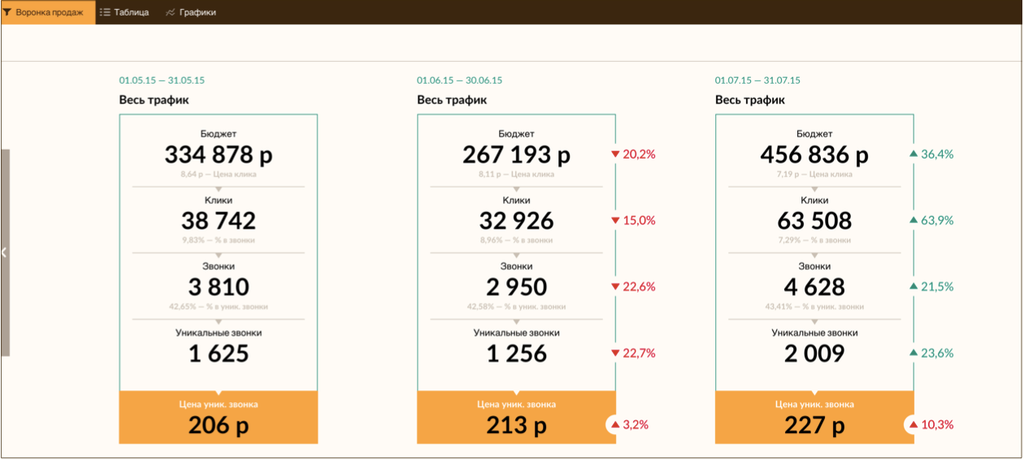1024x460 pixels.
Task: Click the list icon beside Таблица
Action: [105, 12]
